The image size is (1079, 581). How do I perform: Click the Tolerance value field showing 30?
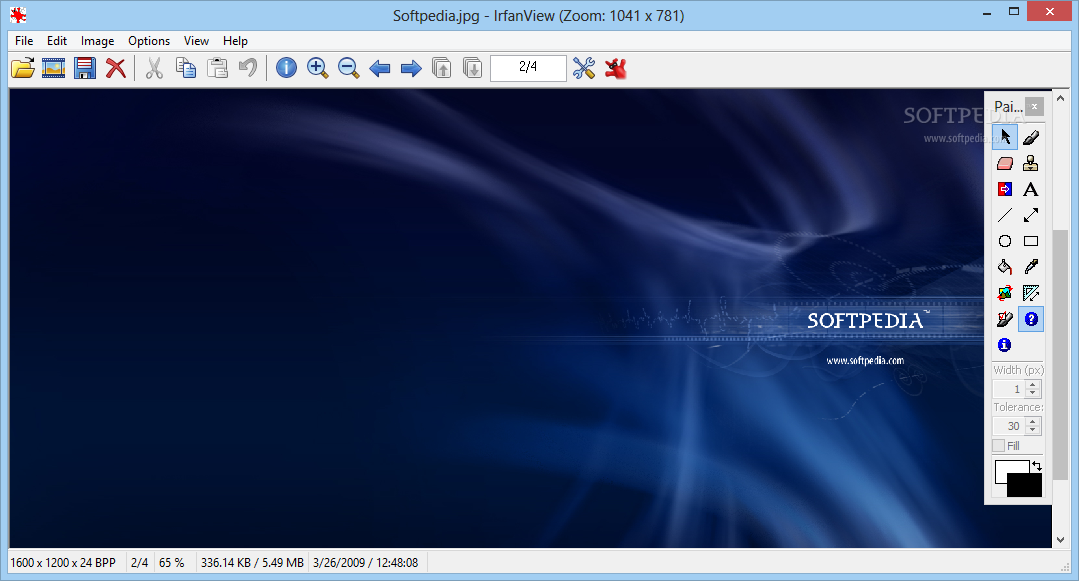(x=1010, y=426)
